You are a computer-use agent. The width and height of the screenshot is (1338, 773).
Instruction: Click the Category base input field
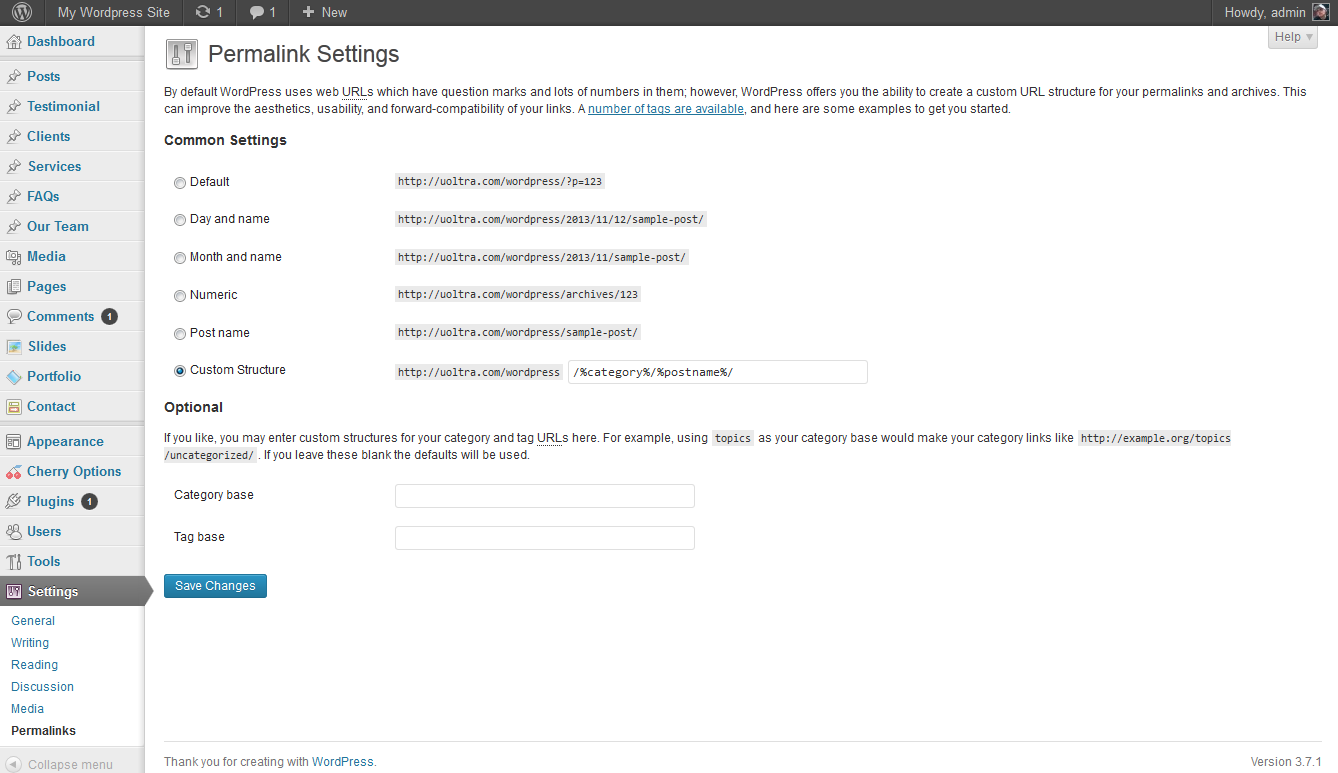545,496
